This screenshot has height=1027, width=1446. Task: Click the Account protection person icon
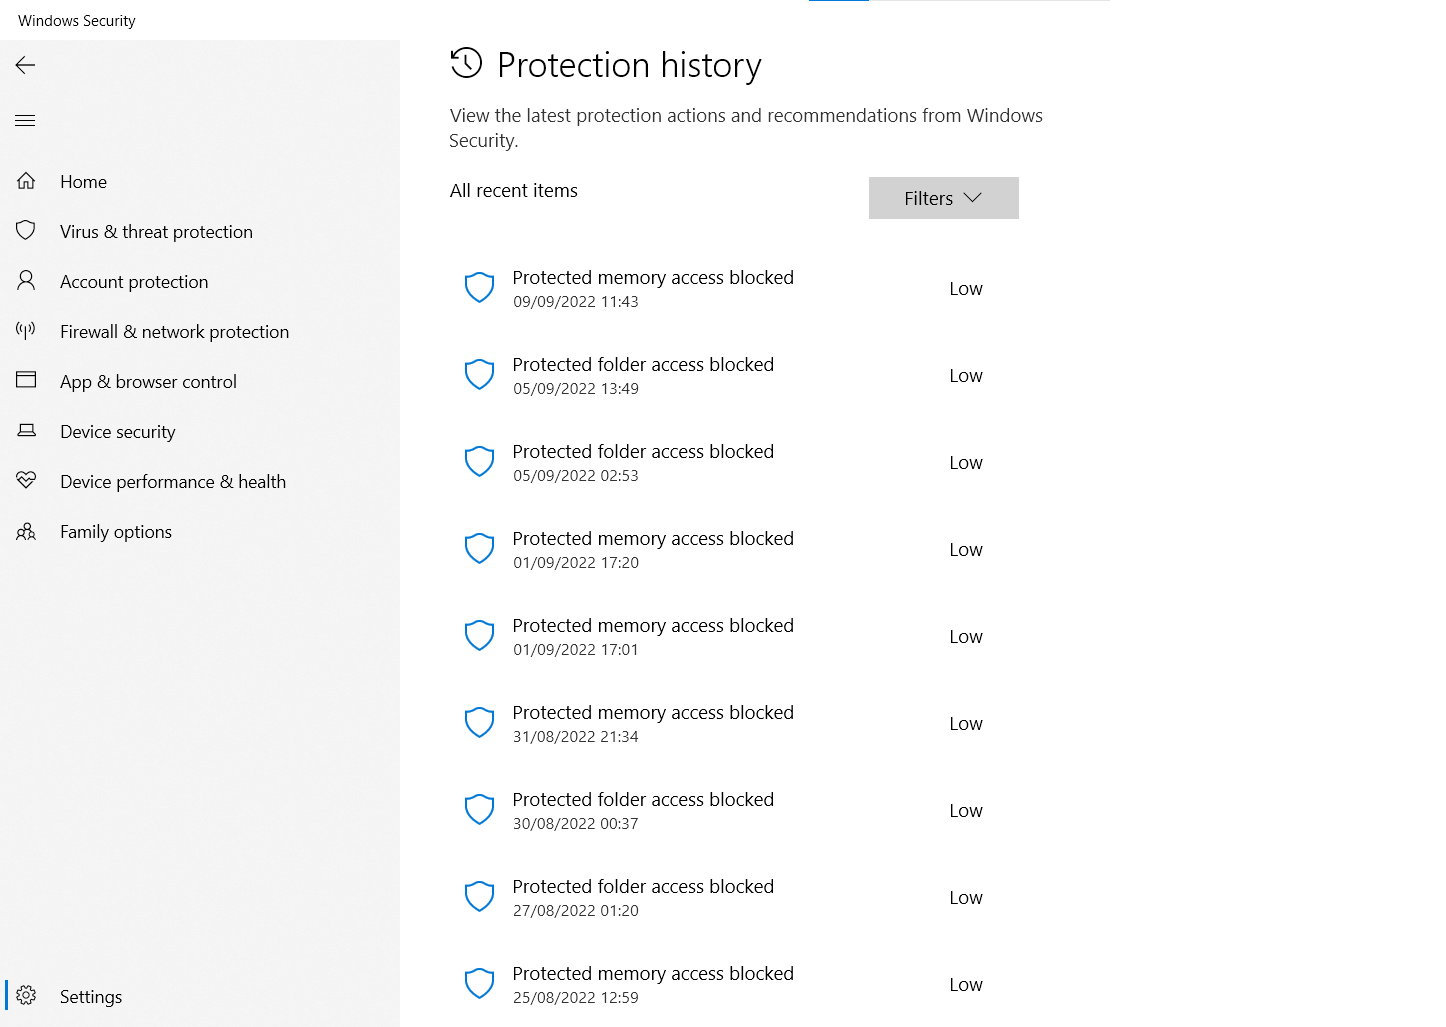coord(26,281)
